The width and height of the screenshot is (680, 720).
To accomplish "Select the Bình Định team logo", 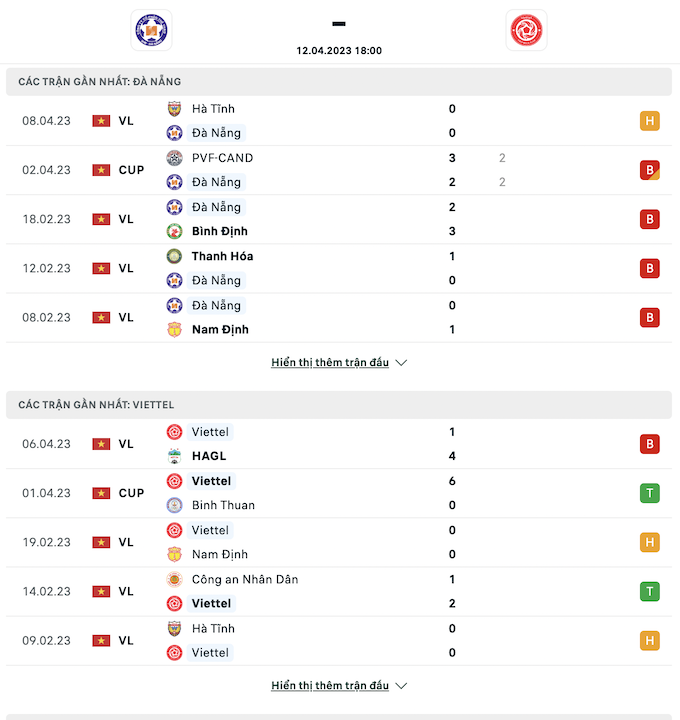I will (174, 231).
